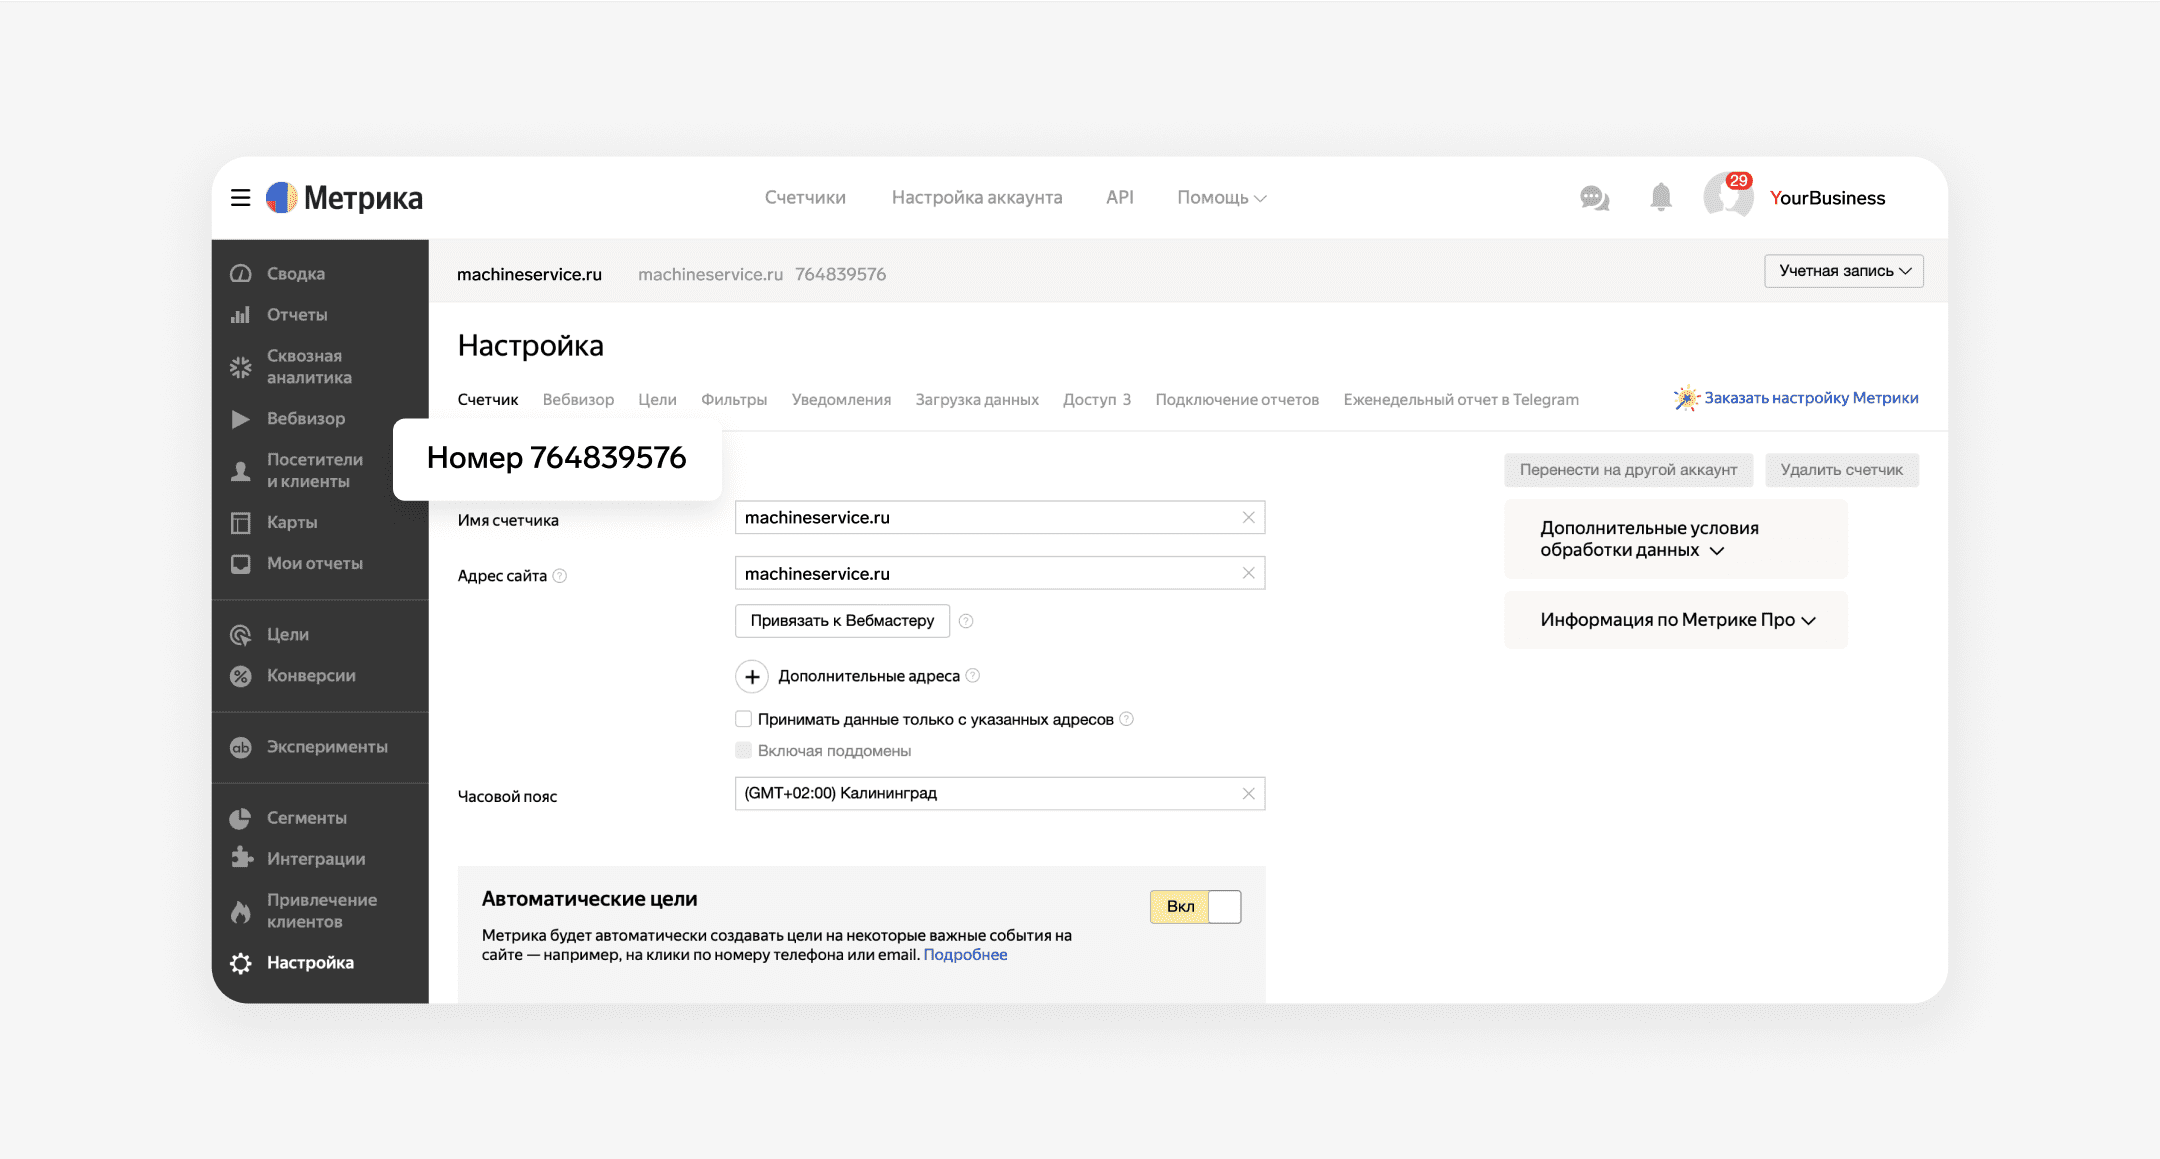Toggle the Автоматические цели switch
The width and height of the screenshot is (2160, 1159).
pyautogui.click(x=1195, y=906)
